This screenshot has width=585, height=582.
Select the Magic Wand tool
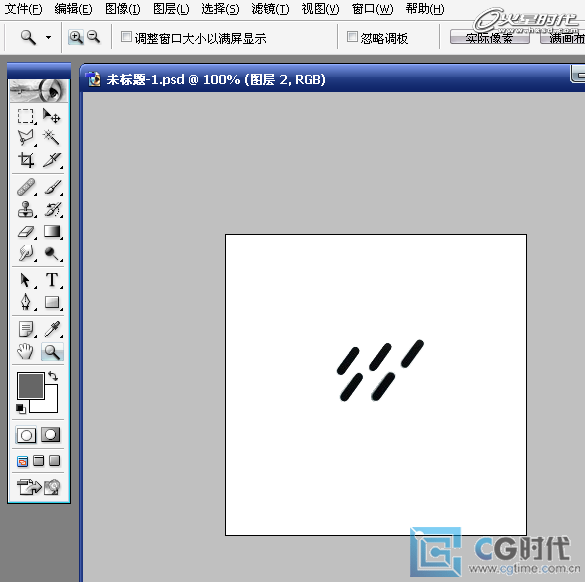51,138
